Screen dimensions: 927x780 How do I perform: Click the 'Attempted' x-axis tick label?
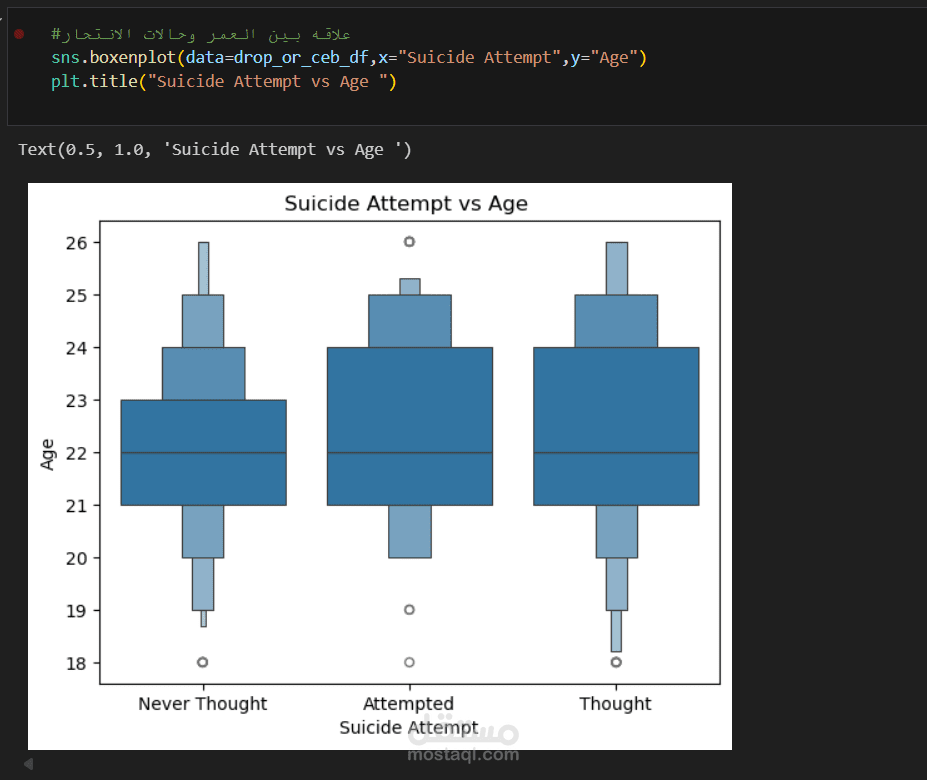pos(409,704)
